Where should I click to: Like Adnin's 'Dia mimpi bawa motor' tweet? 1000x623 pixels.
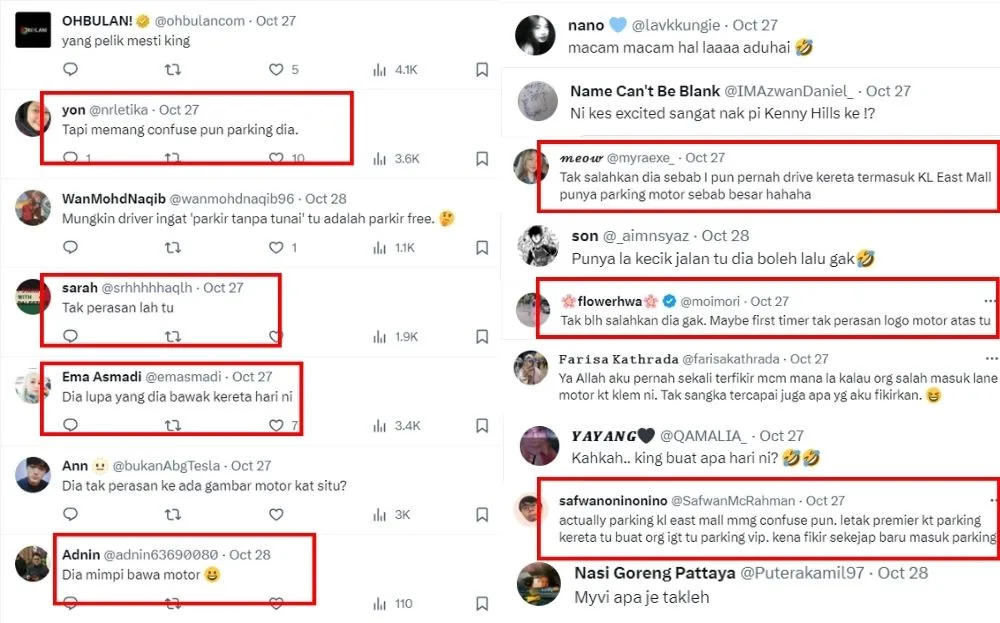(x=277, y=604)
